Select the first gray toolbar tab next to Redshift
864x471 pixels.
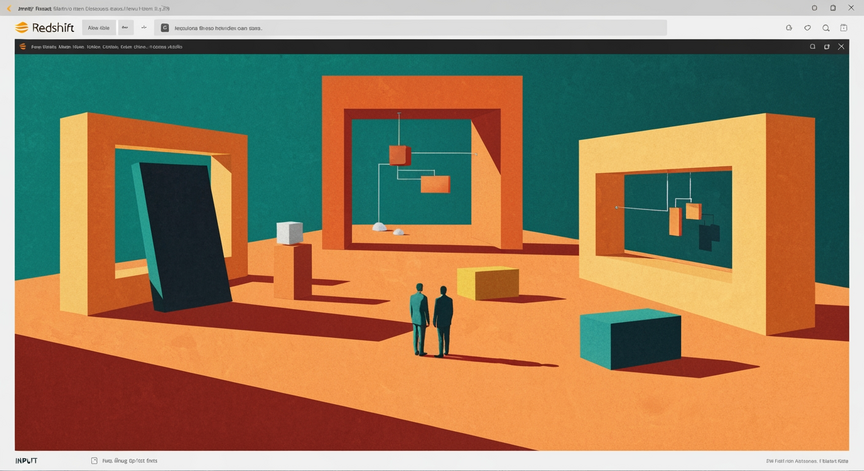(99, 28)
